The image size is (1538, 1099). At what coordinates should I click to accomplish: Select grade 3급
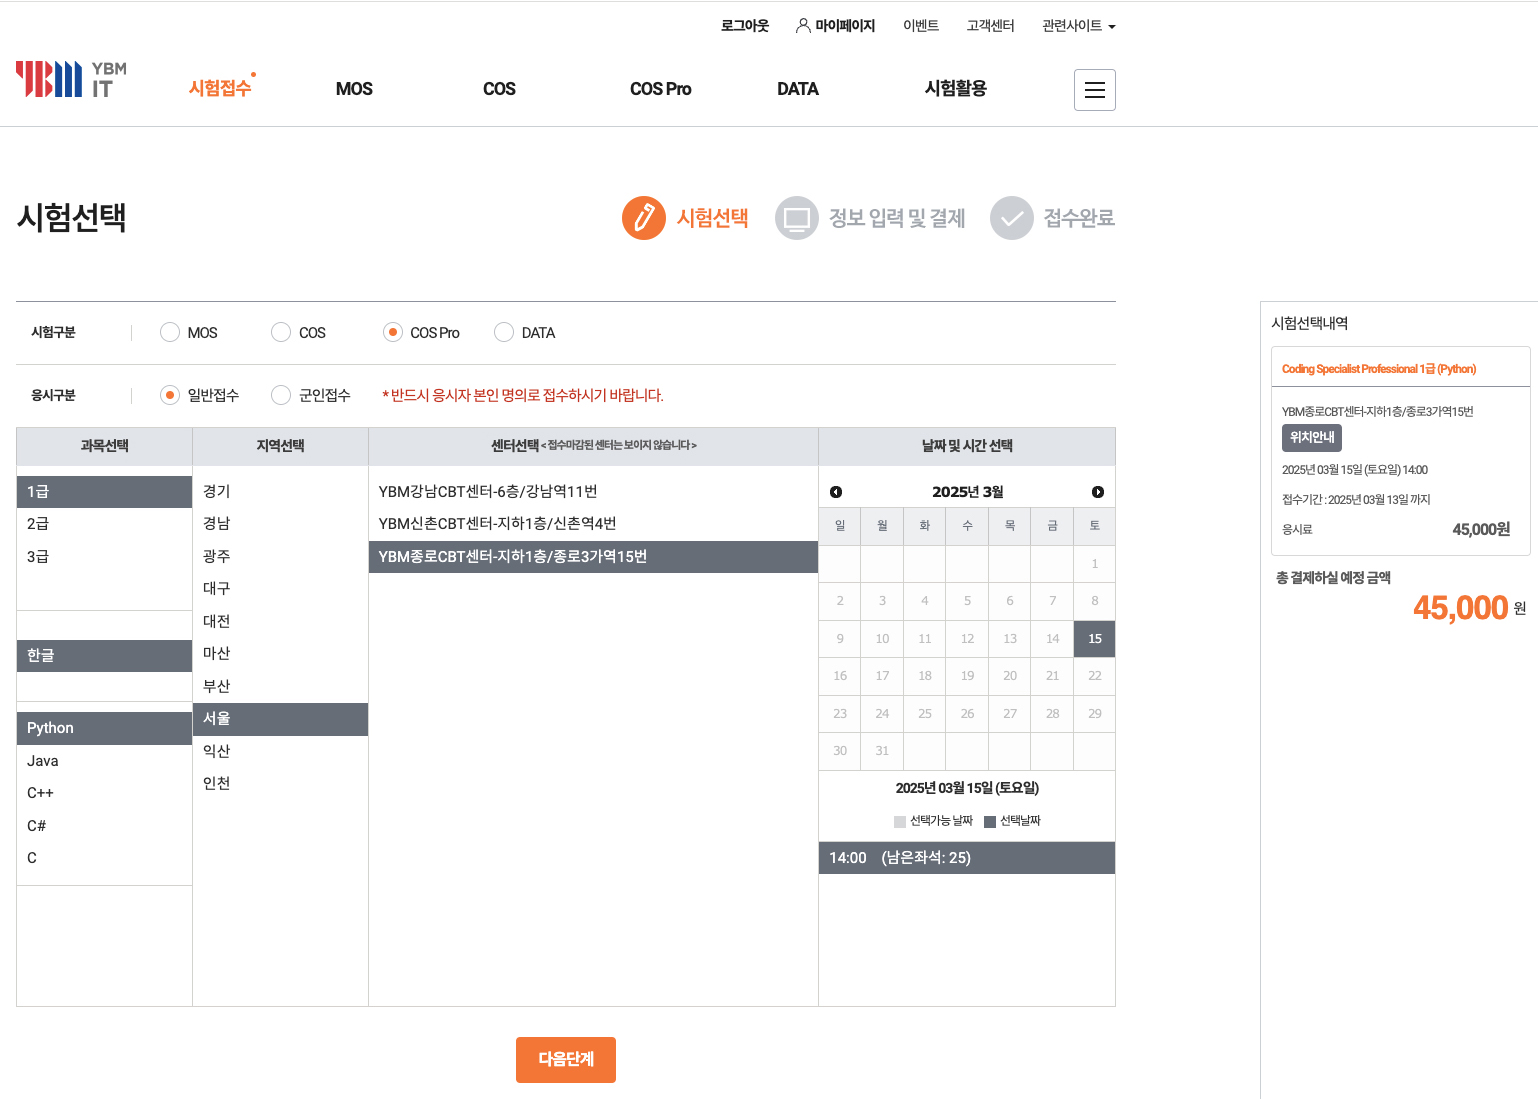(104, 557)
